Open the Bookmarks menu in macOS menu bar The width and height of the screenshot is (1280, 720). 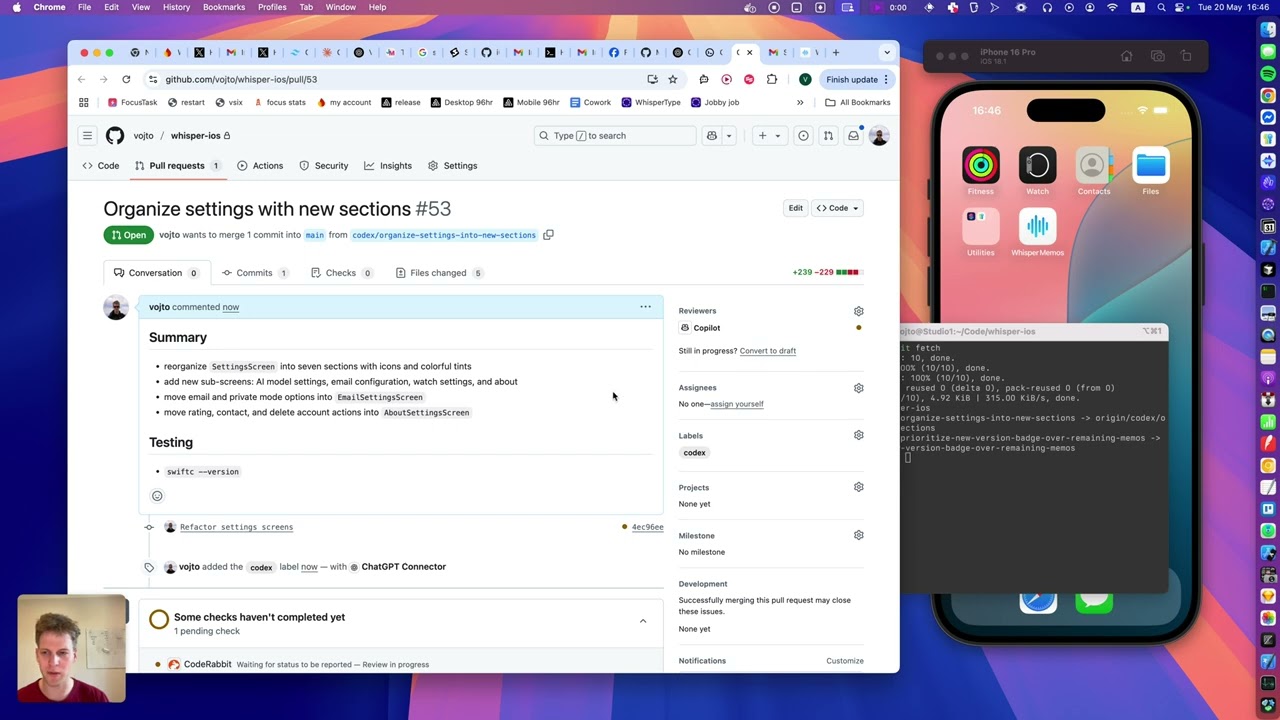pyautogui.click(x=224, y=7)
